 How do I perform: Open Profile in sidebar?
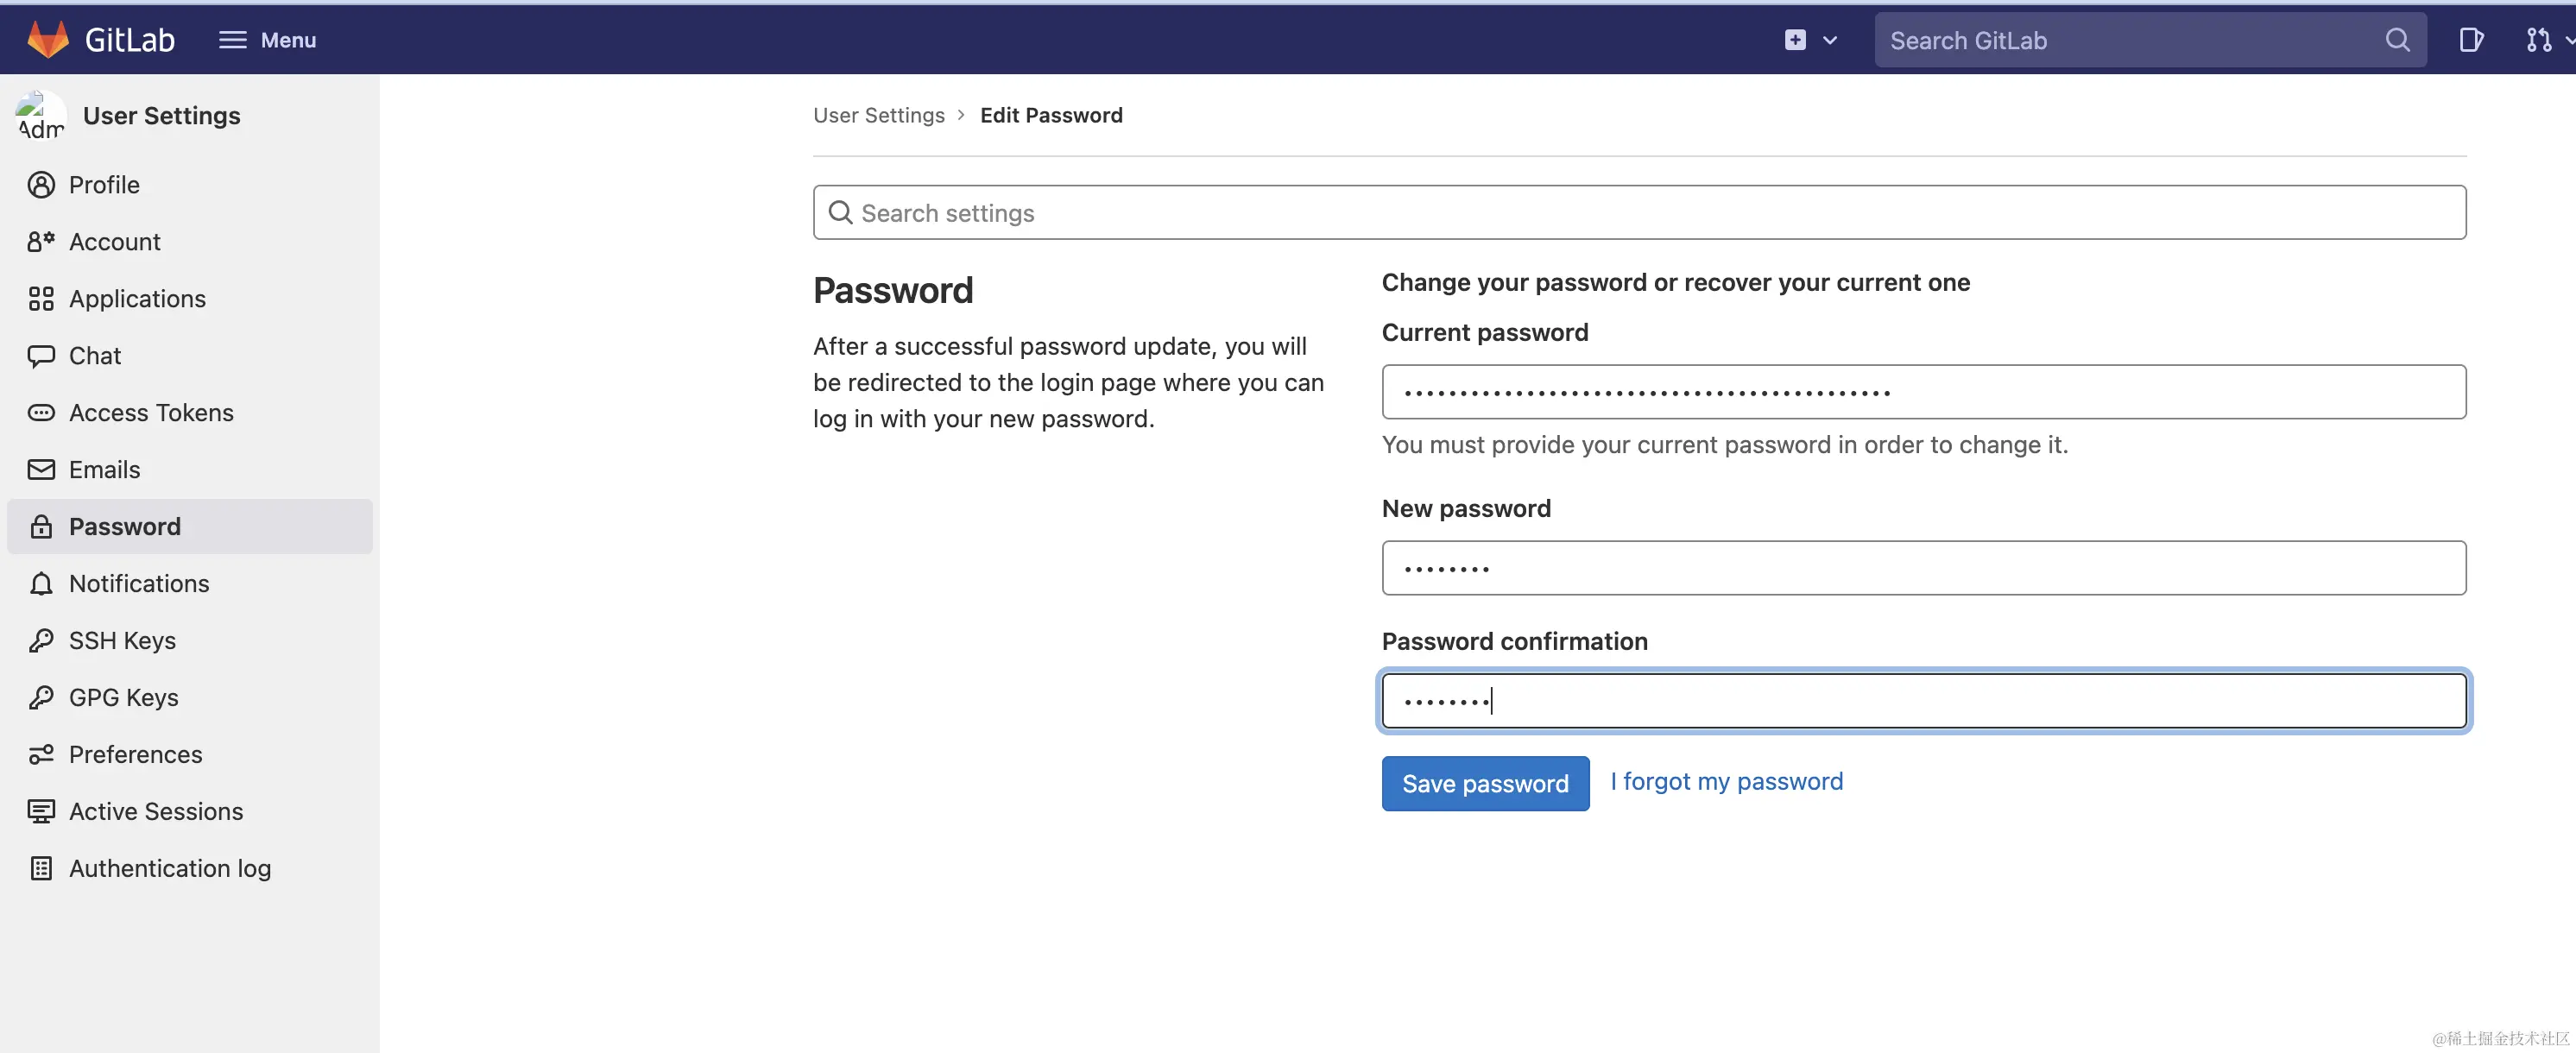pyautogui.click(x=104, y=185)
